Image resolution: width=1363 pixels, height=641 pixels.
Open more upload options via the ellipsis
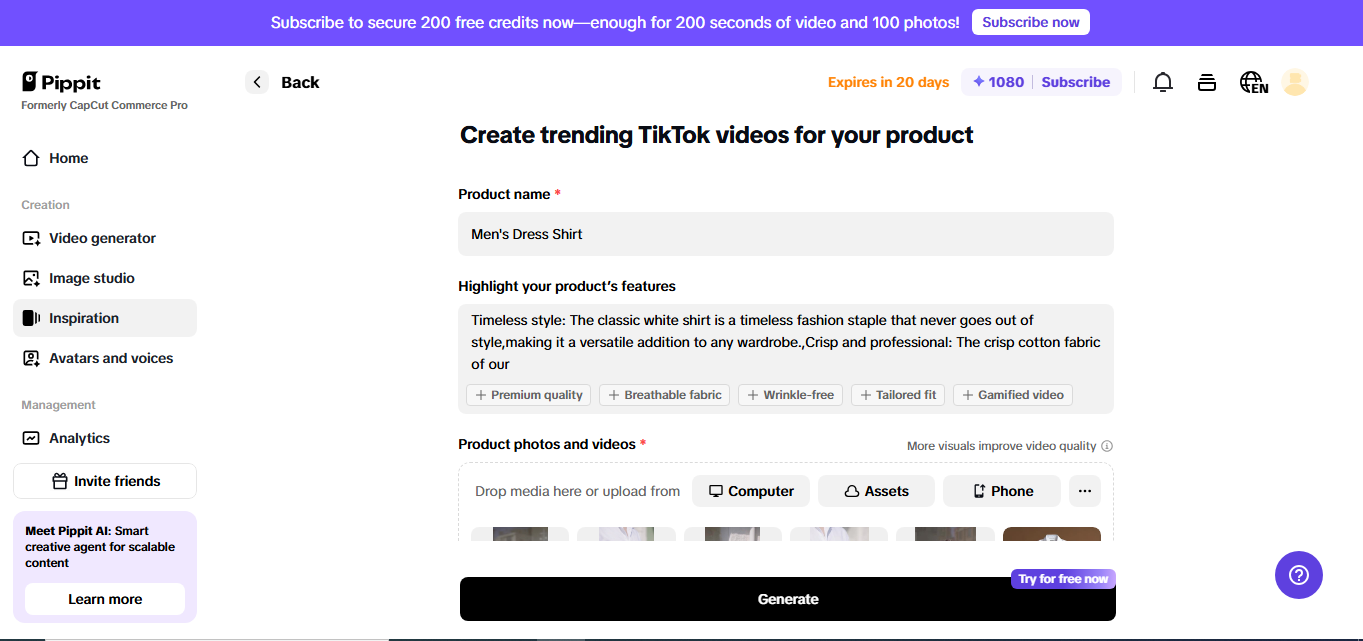(1084, 491)
